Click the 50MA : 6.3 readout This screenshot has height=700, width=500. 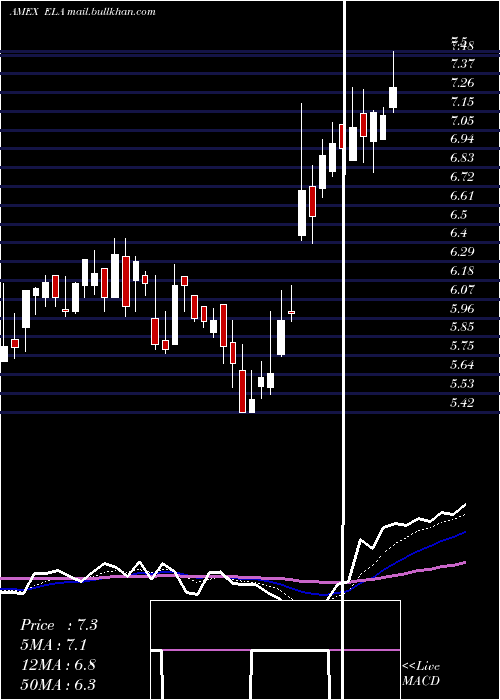click(x=58, y=684)
